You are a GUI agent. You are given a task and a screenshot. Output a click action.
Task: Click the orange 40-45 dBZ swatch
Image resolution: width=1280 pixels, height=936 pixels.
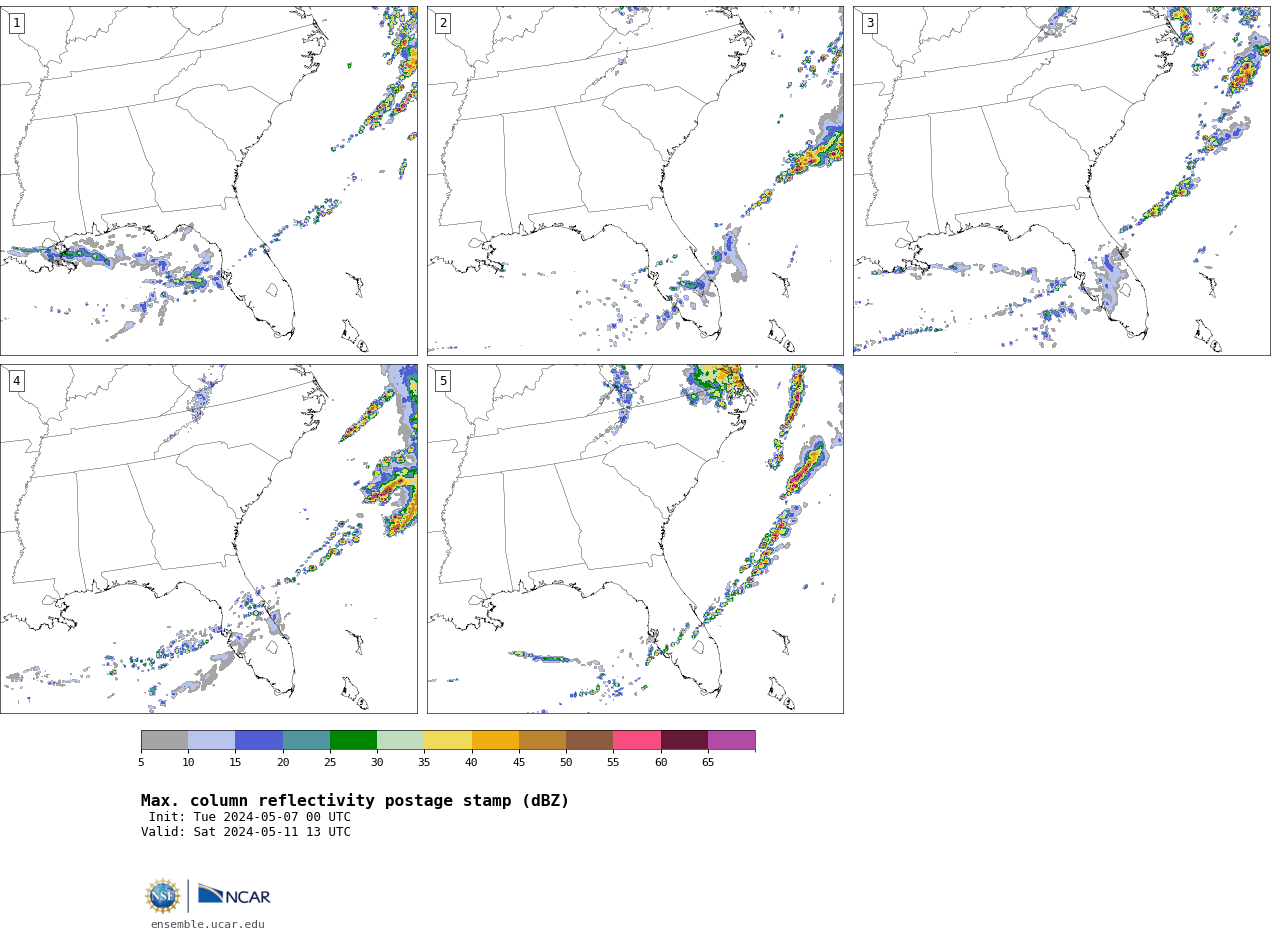495,740
